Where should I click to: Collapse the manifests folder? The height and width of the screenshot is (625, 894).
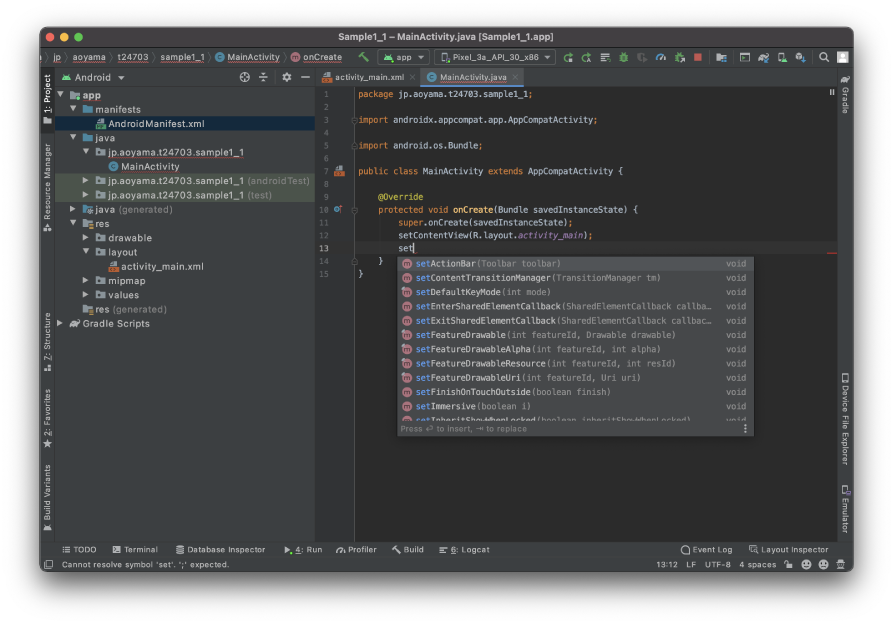[x=73, y=109]
